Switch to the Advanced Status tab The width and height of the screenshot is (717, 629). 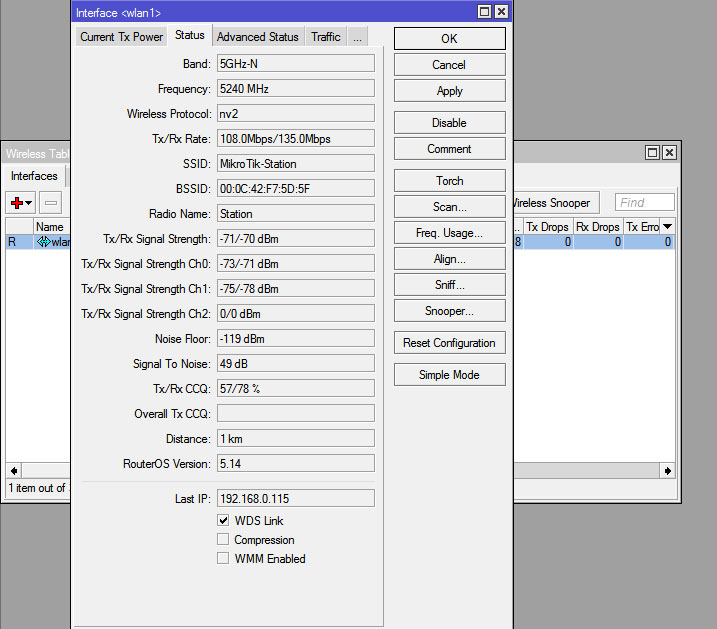tap(257, 37)
